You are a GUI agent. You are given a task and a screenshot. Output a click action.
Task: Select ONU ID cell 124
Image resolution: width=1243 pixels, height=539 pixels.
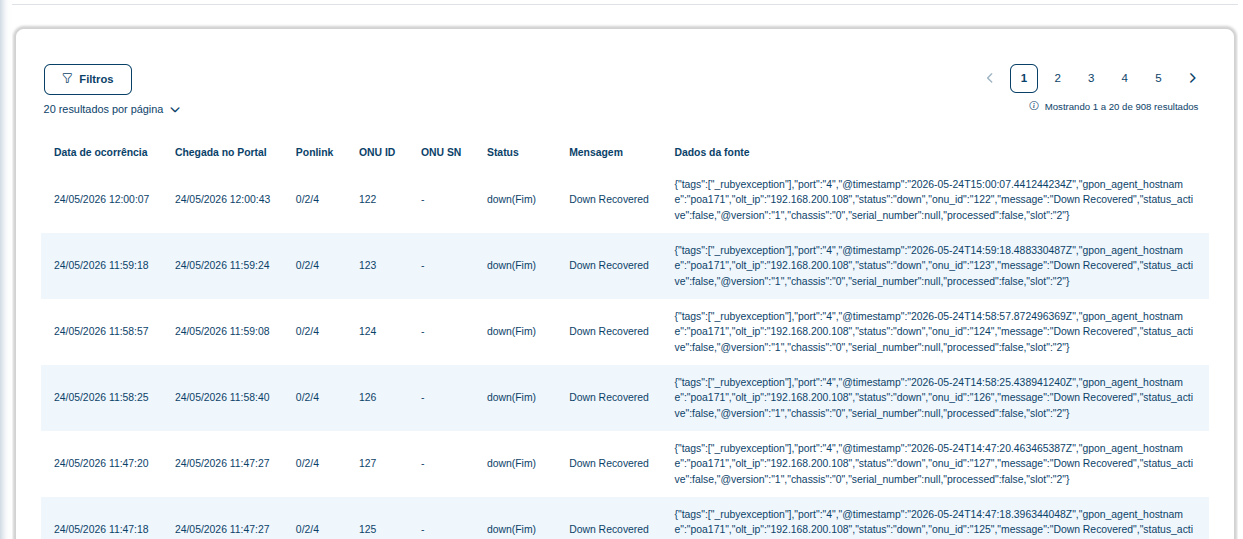[x=368, y=331]
